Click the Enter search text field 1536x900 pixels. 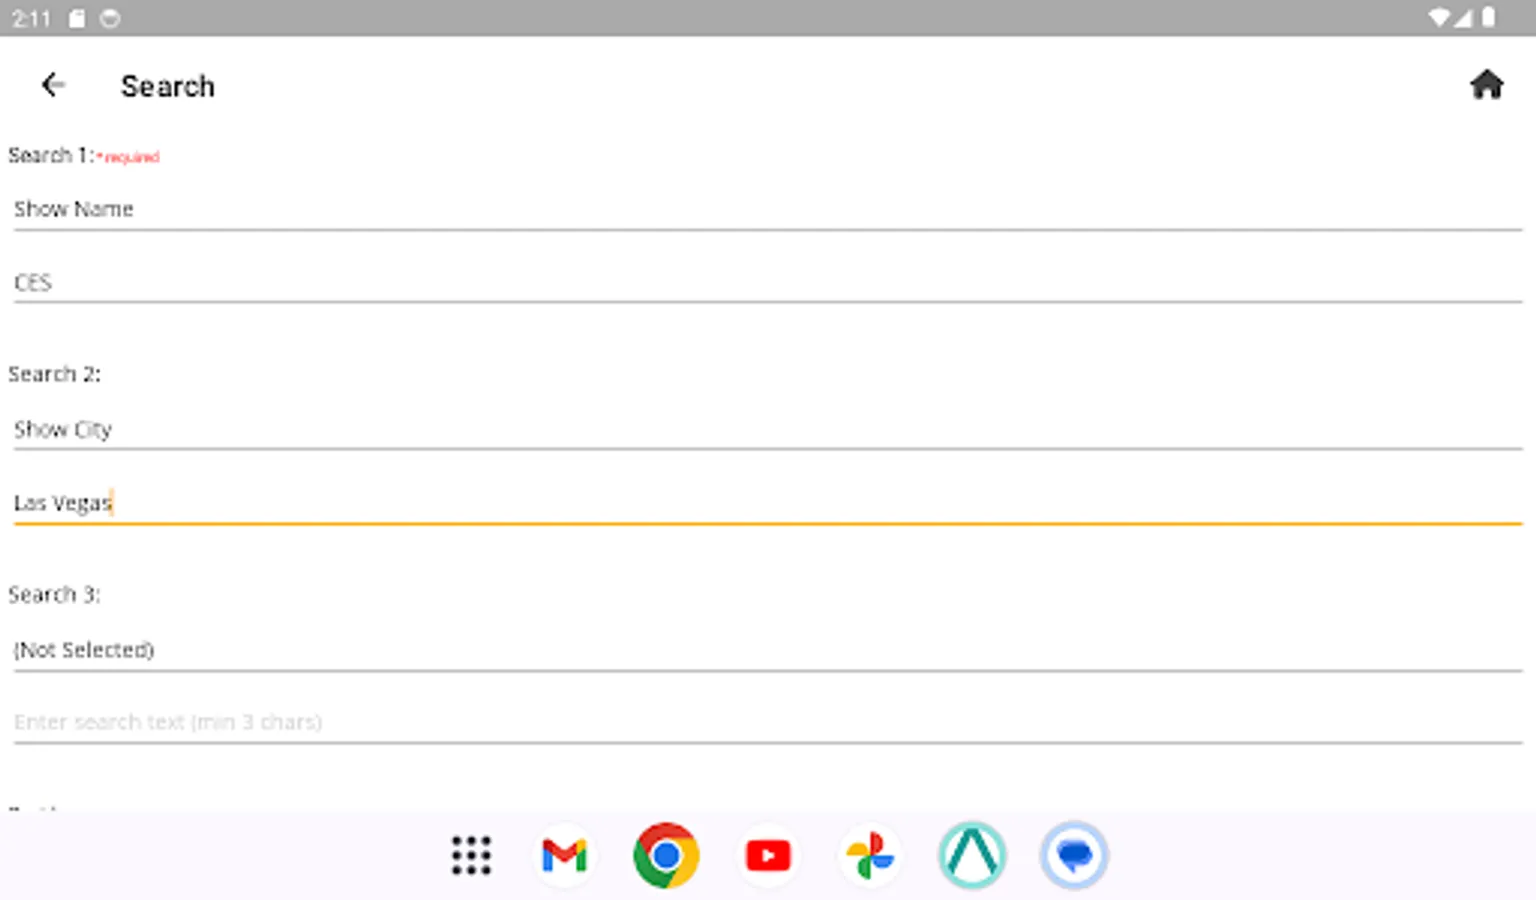766,722
